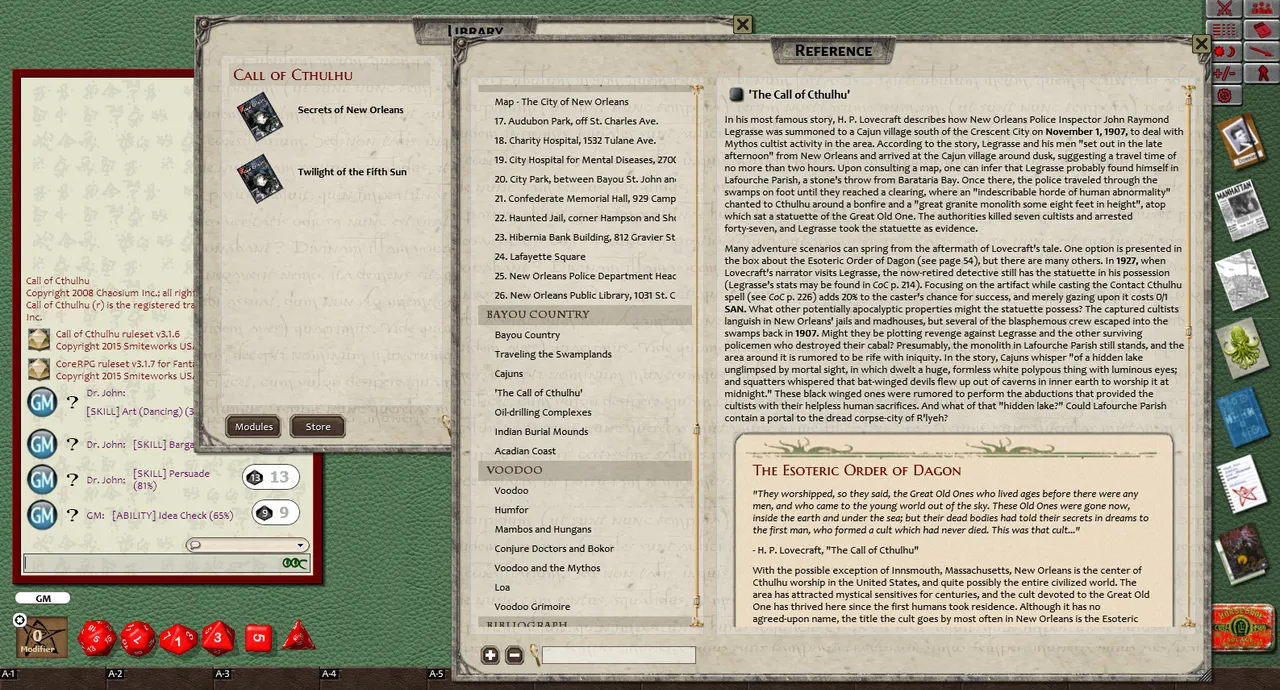Open the blueprint encounters icon
1280x690 pixels.
click(x=1241, y=416)
